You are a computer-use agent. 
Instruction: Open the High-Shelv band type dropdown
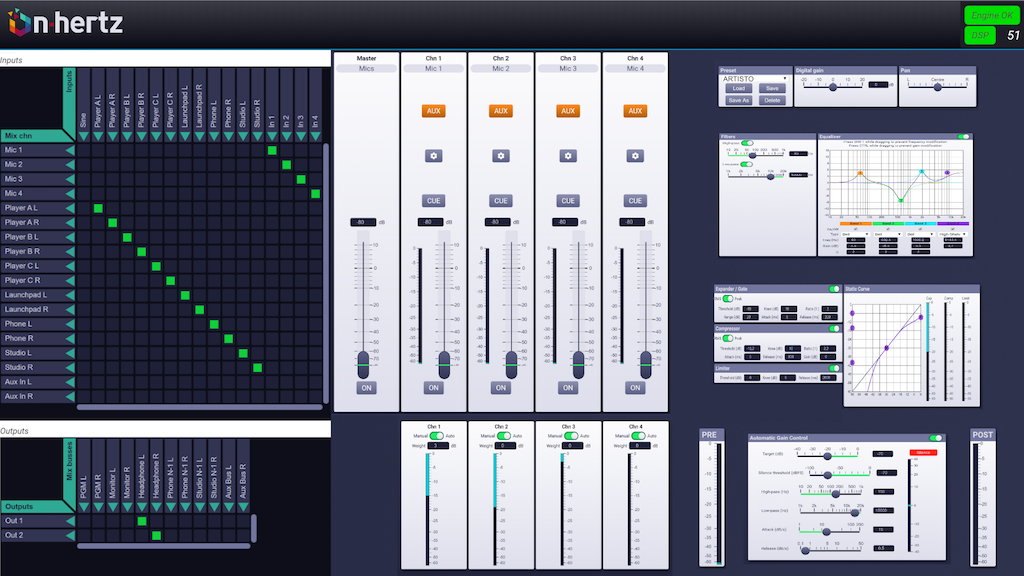952,234
